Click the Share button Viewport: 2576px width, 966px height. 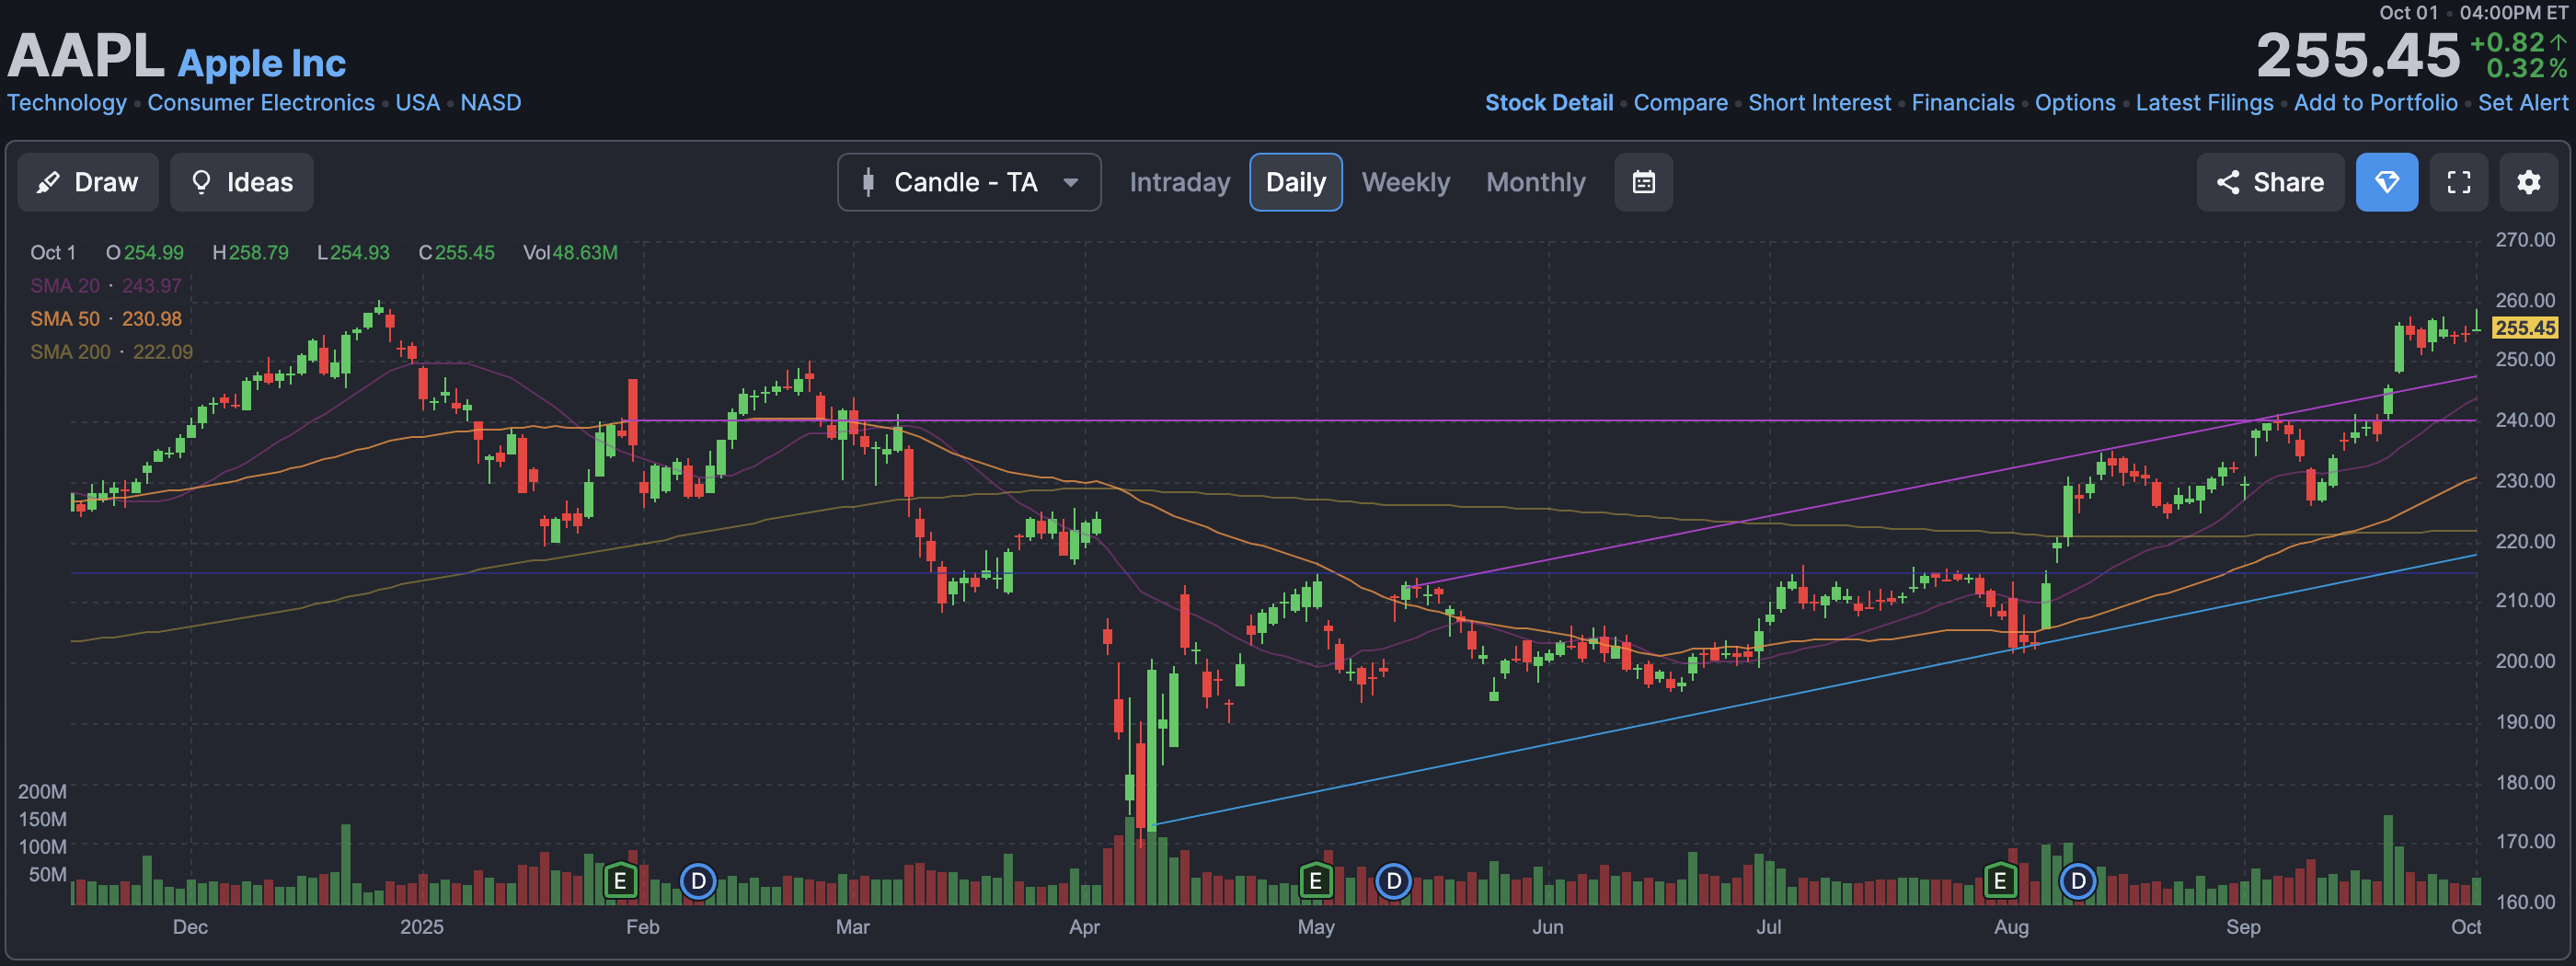[x=2270, y=182]
